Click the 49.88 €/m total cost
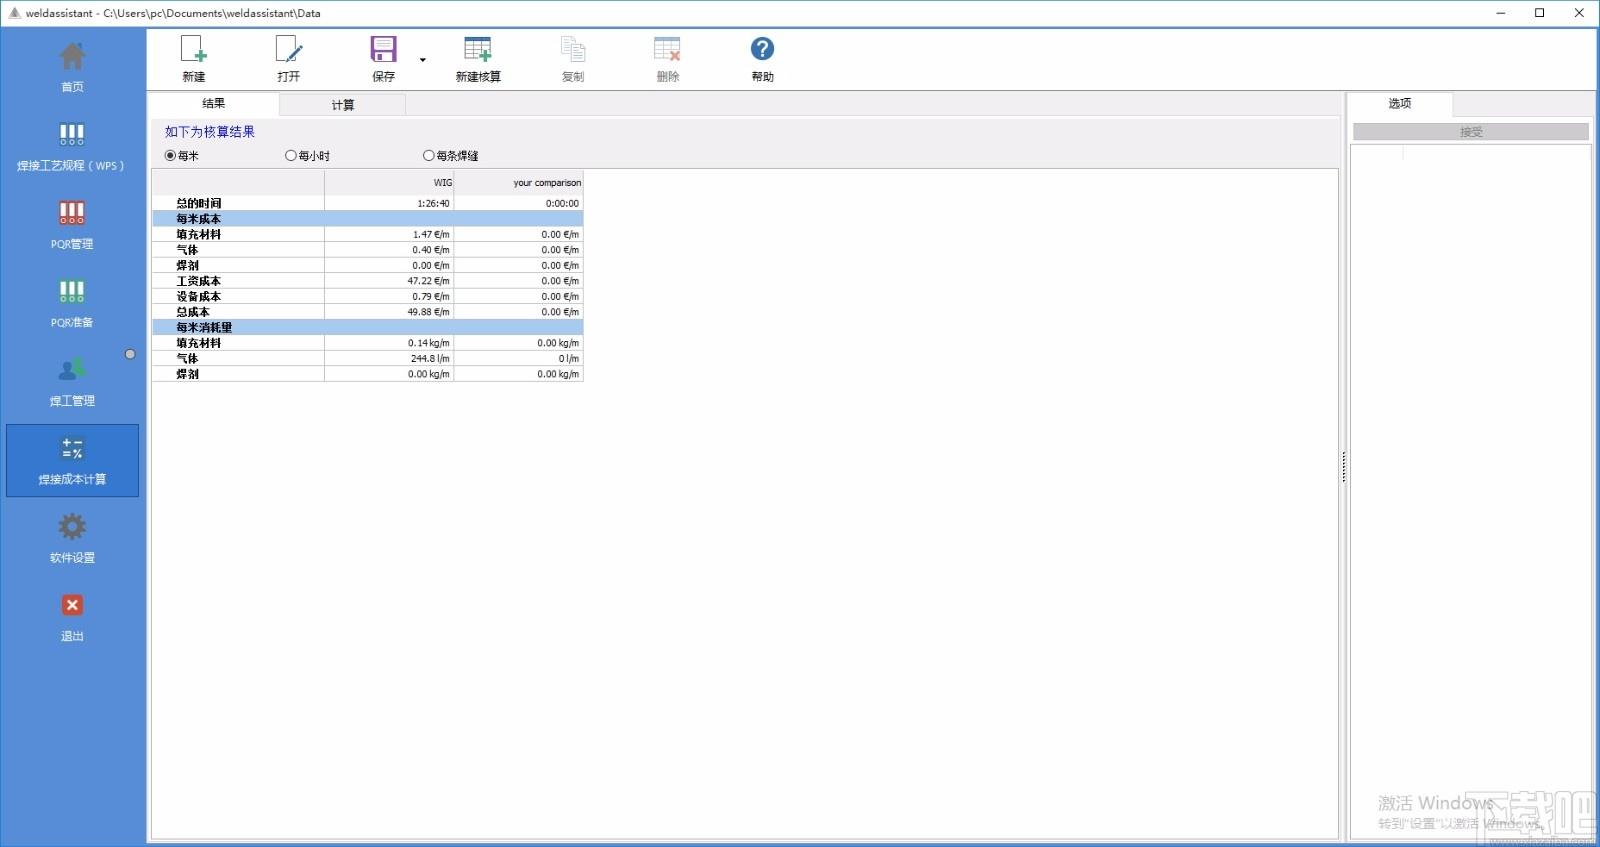The height and width of the screenshot is (847, 1600). [x=428, y=312]
